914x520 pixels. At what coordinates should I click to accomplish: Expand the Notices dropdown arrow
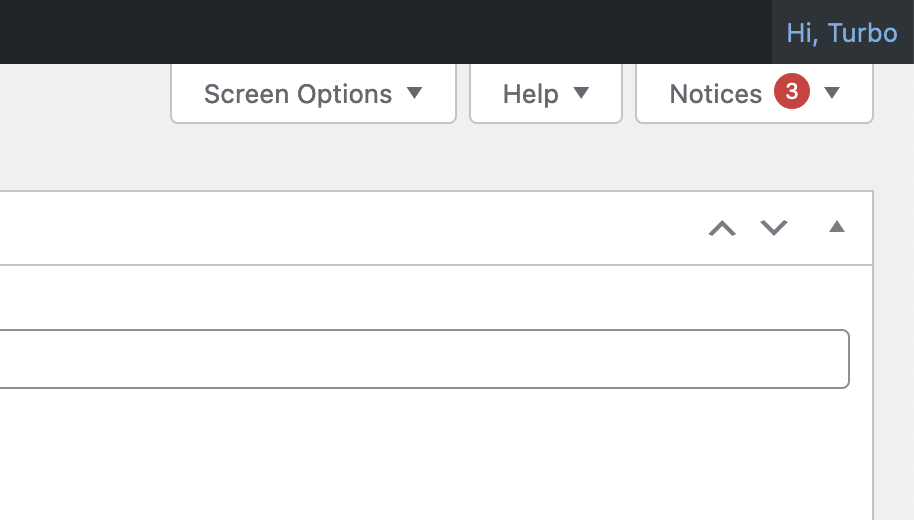(832, 93)
